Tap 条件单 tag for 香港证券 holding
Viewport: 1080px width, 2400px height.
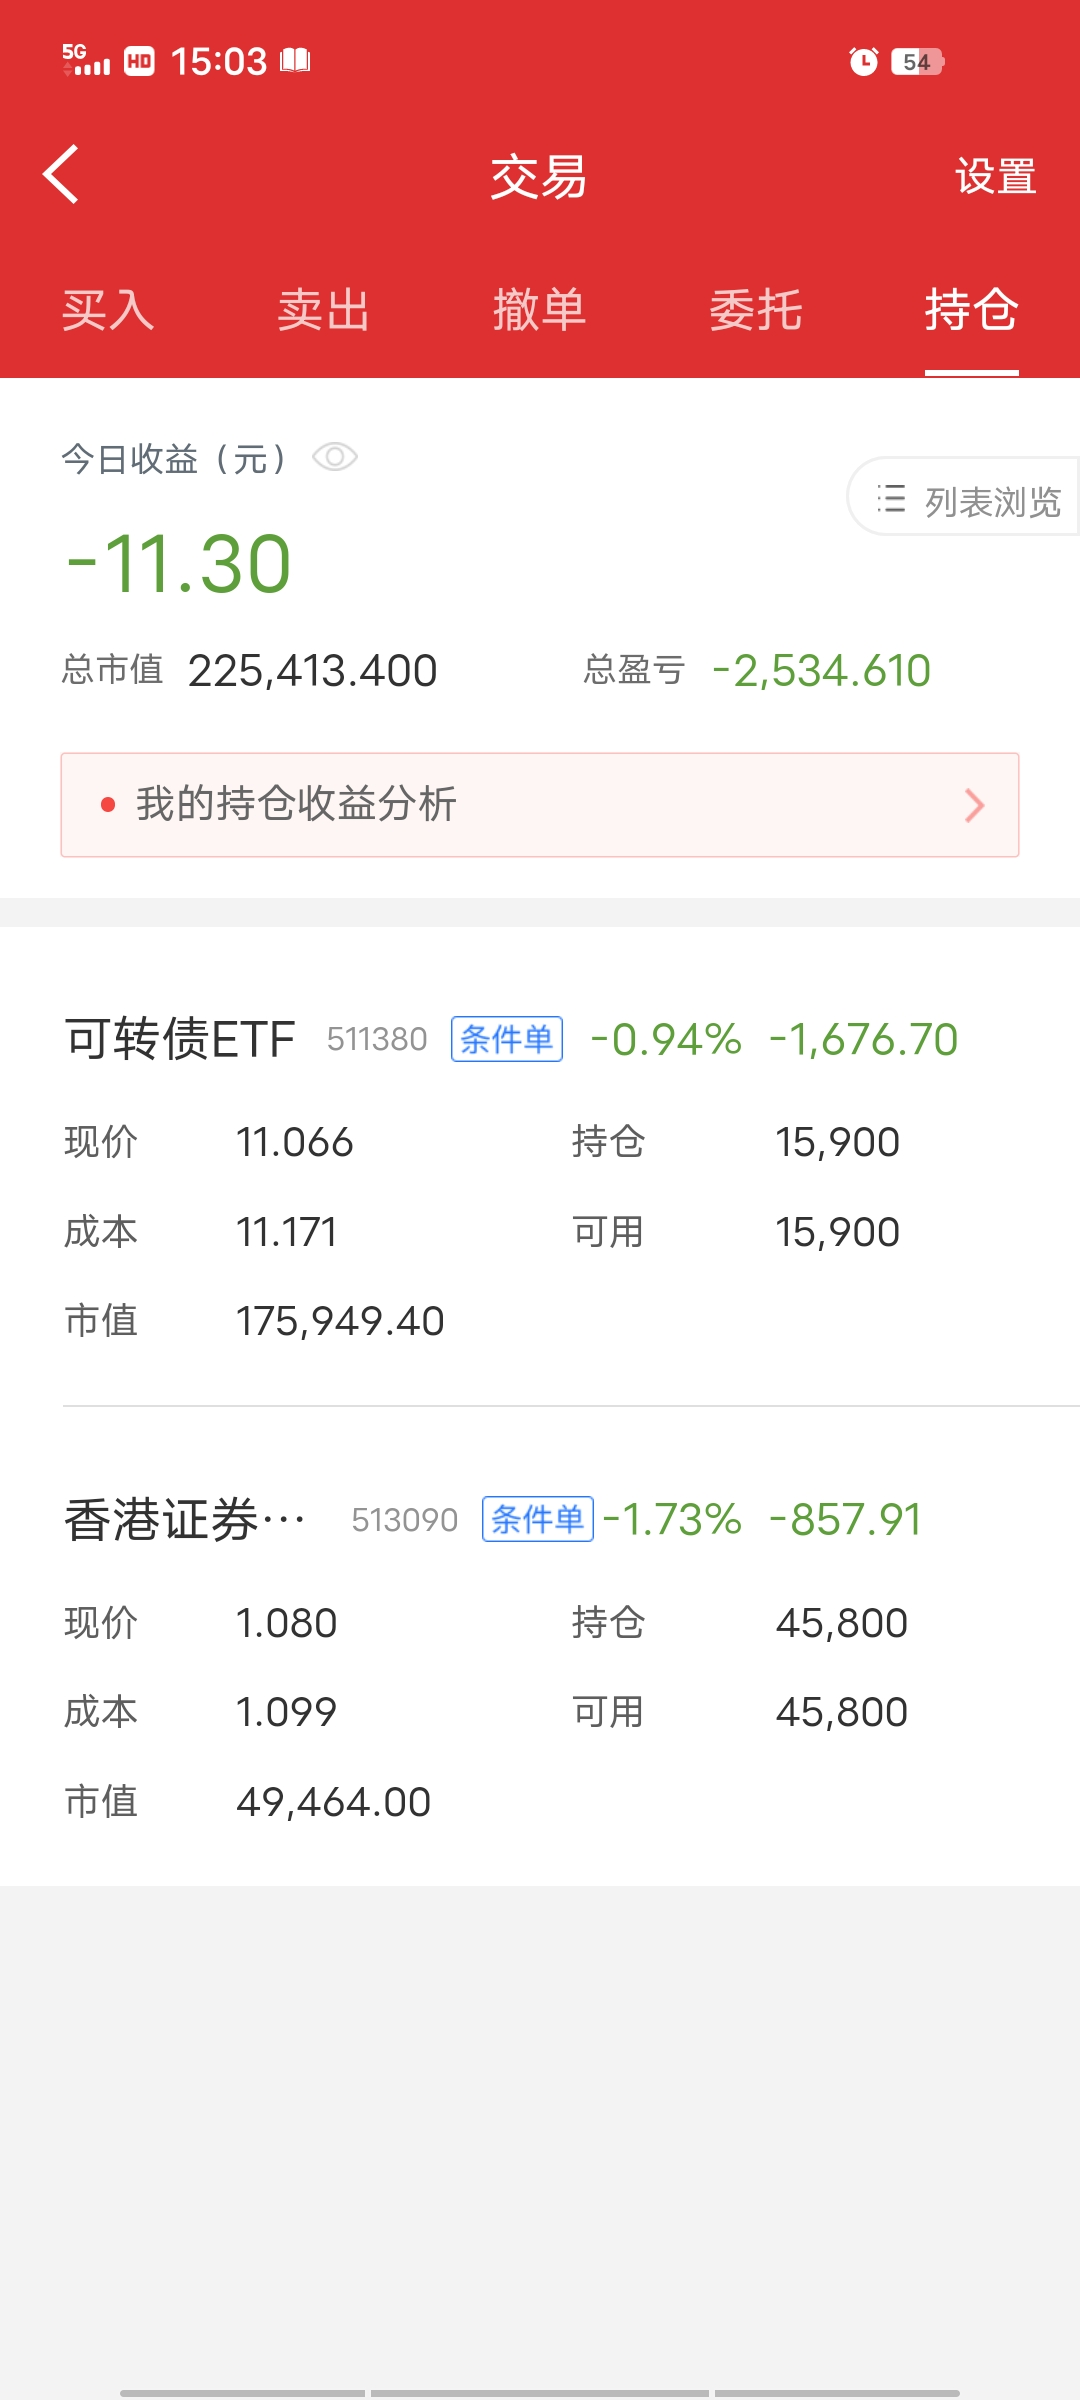coord(538,1519)
